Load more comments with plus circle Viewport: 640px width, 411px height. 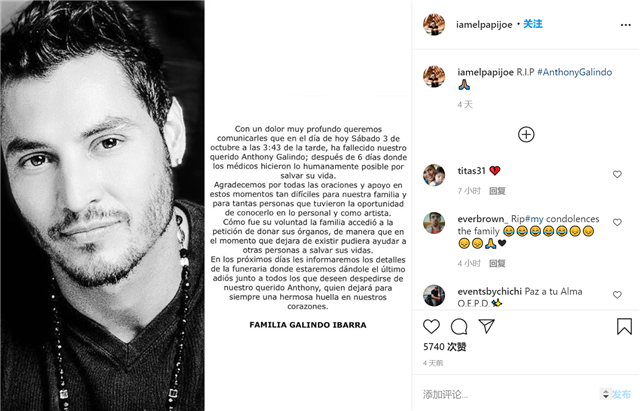click(x=526, y=134)
